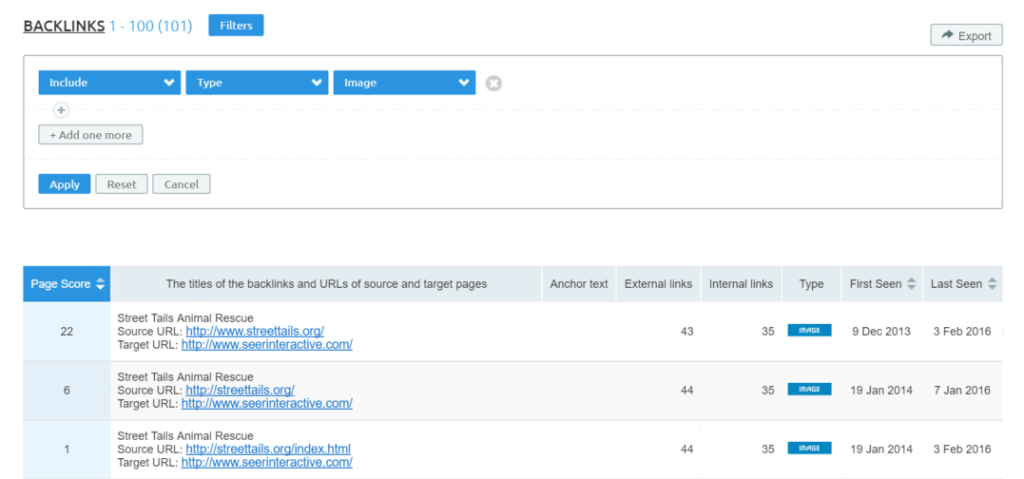Click the BACKLINKS heading link
Image resolution: width=1024 pixels, height=479 pixels.
[x=64, y=26]
